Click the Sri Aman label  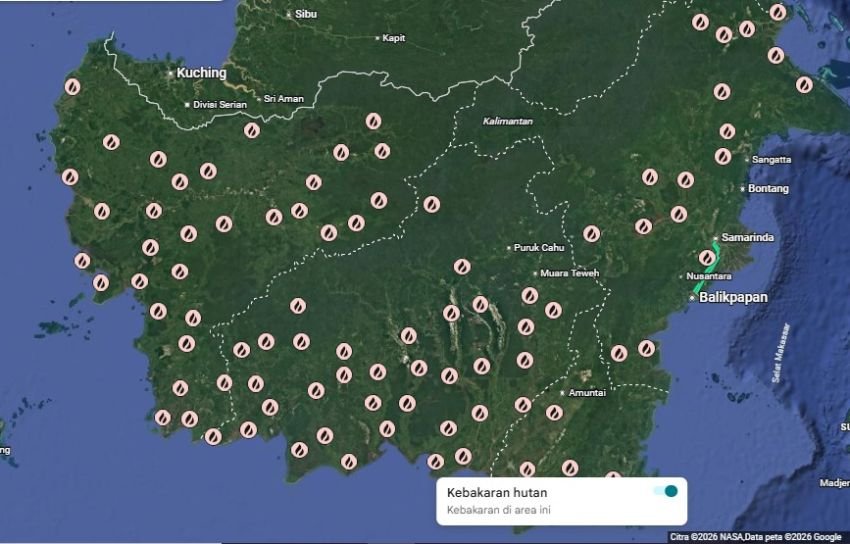pos(284,99)
